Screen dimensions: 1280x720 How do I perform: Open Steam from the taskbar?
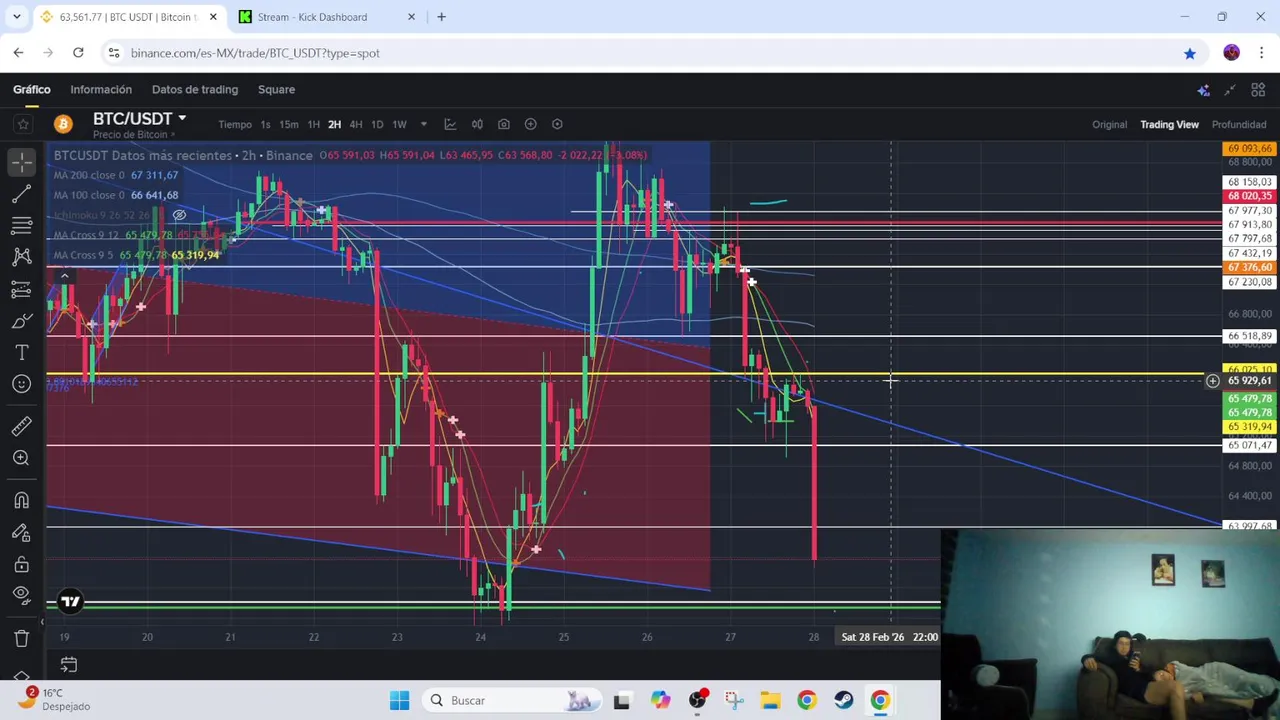[x=843, y=700]
